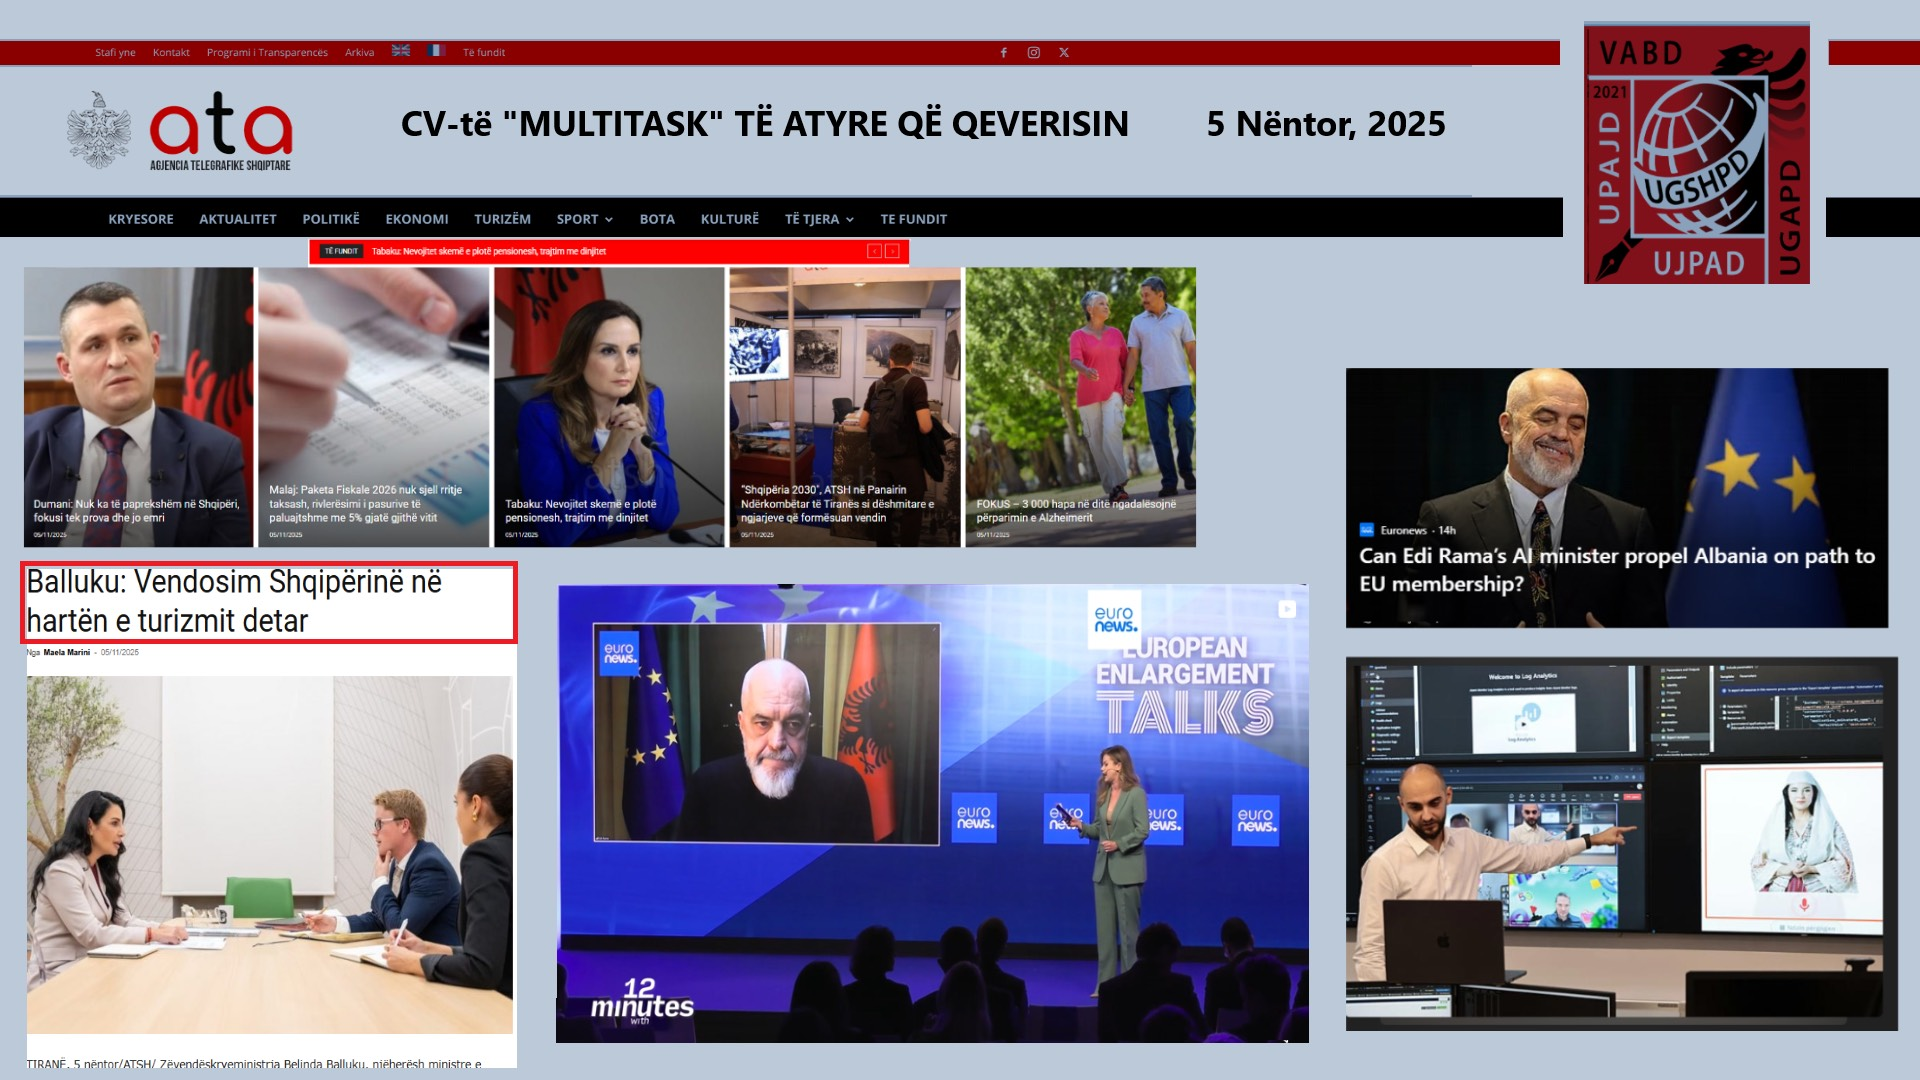The height and width of the screenshot is (1080, 1920).
Task: Open the Dumani article thumbnail
Action: (139, 407)
